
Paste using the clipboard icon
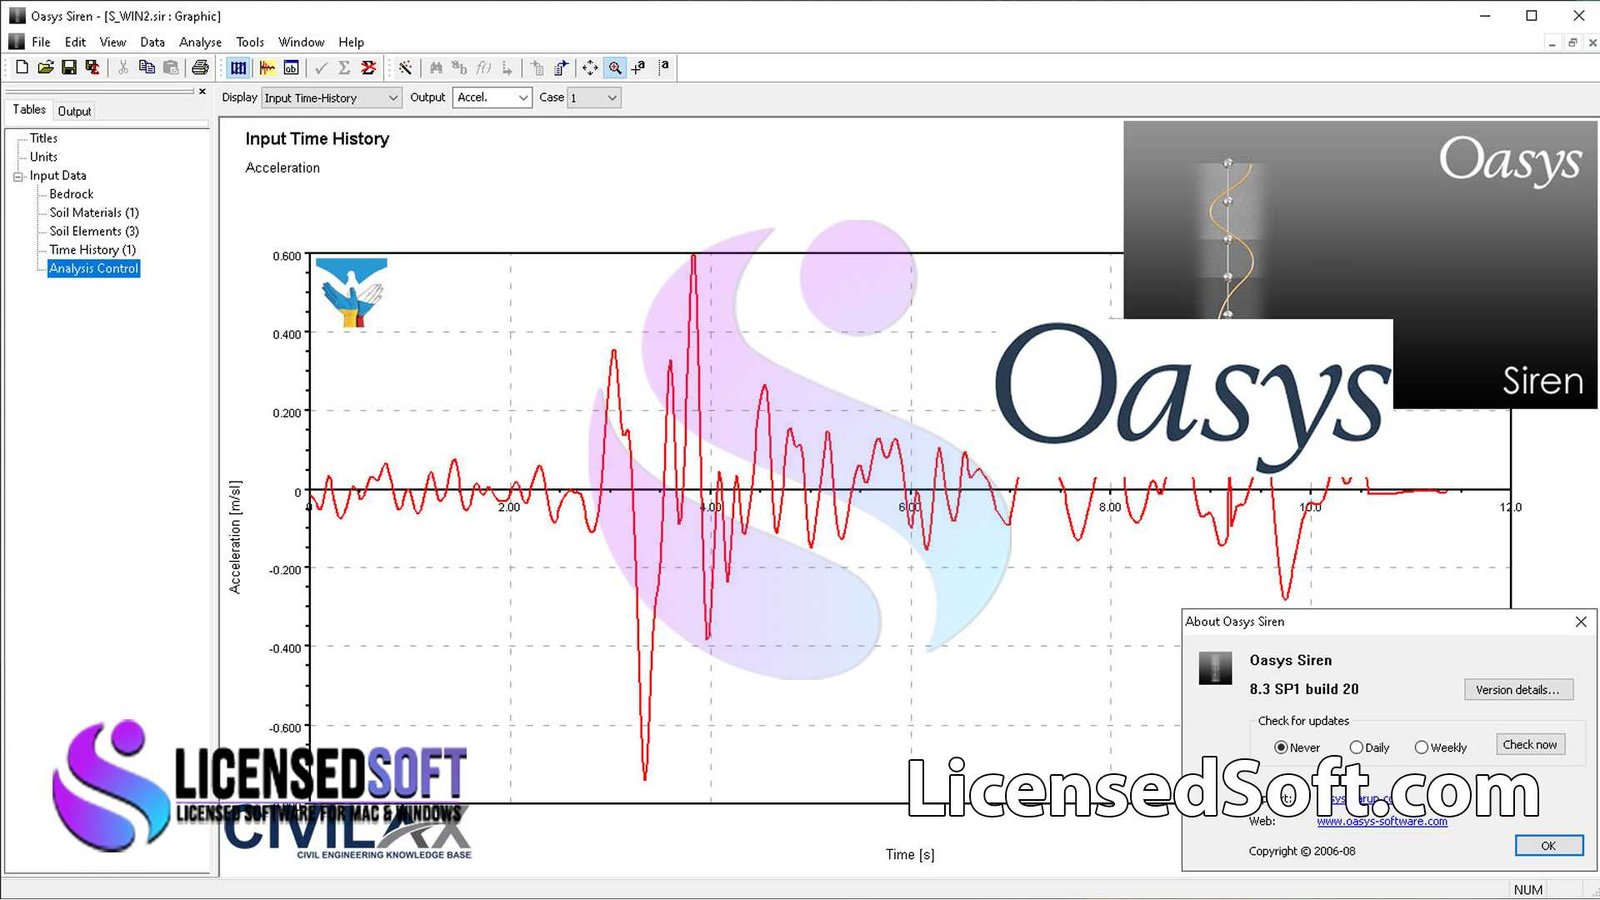coord(171,67)
